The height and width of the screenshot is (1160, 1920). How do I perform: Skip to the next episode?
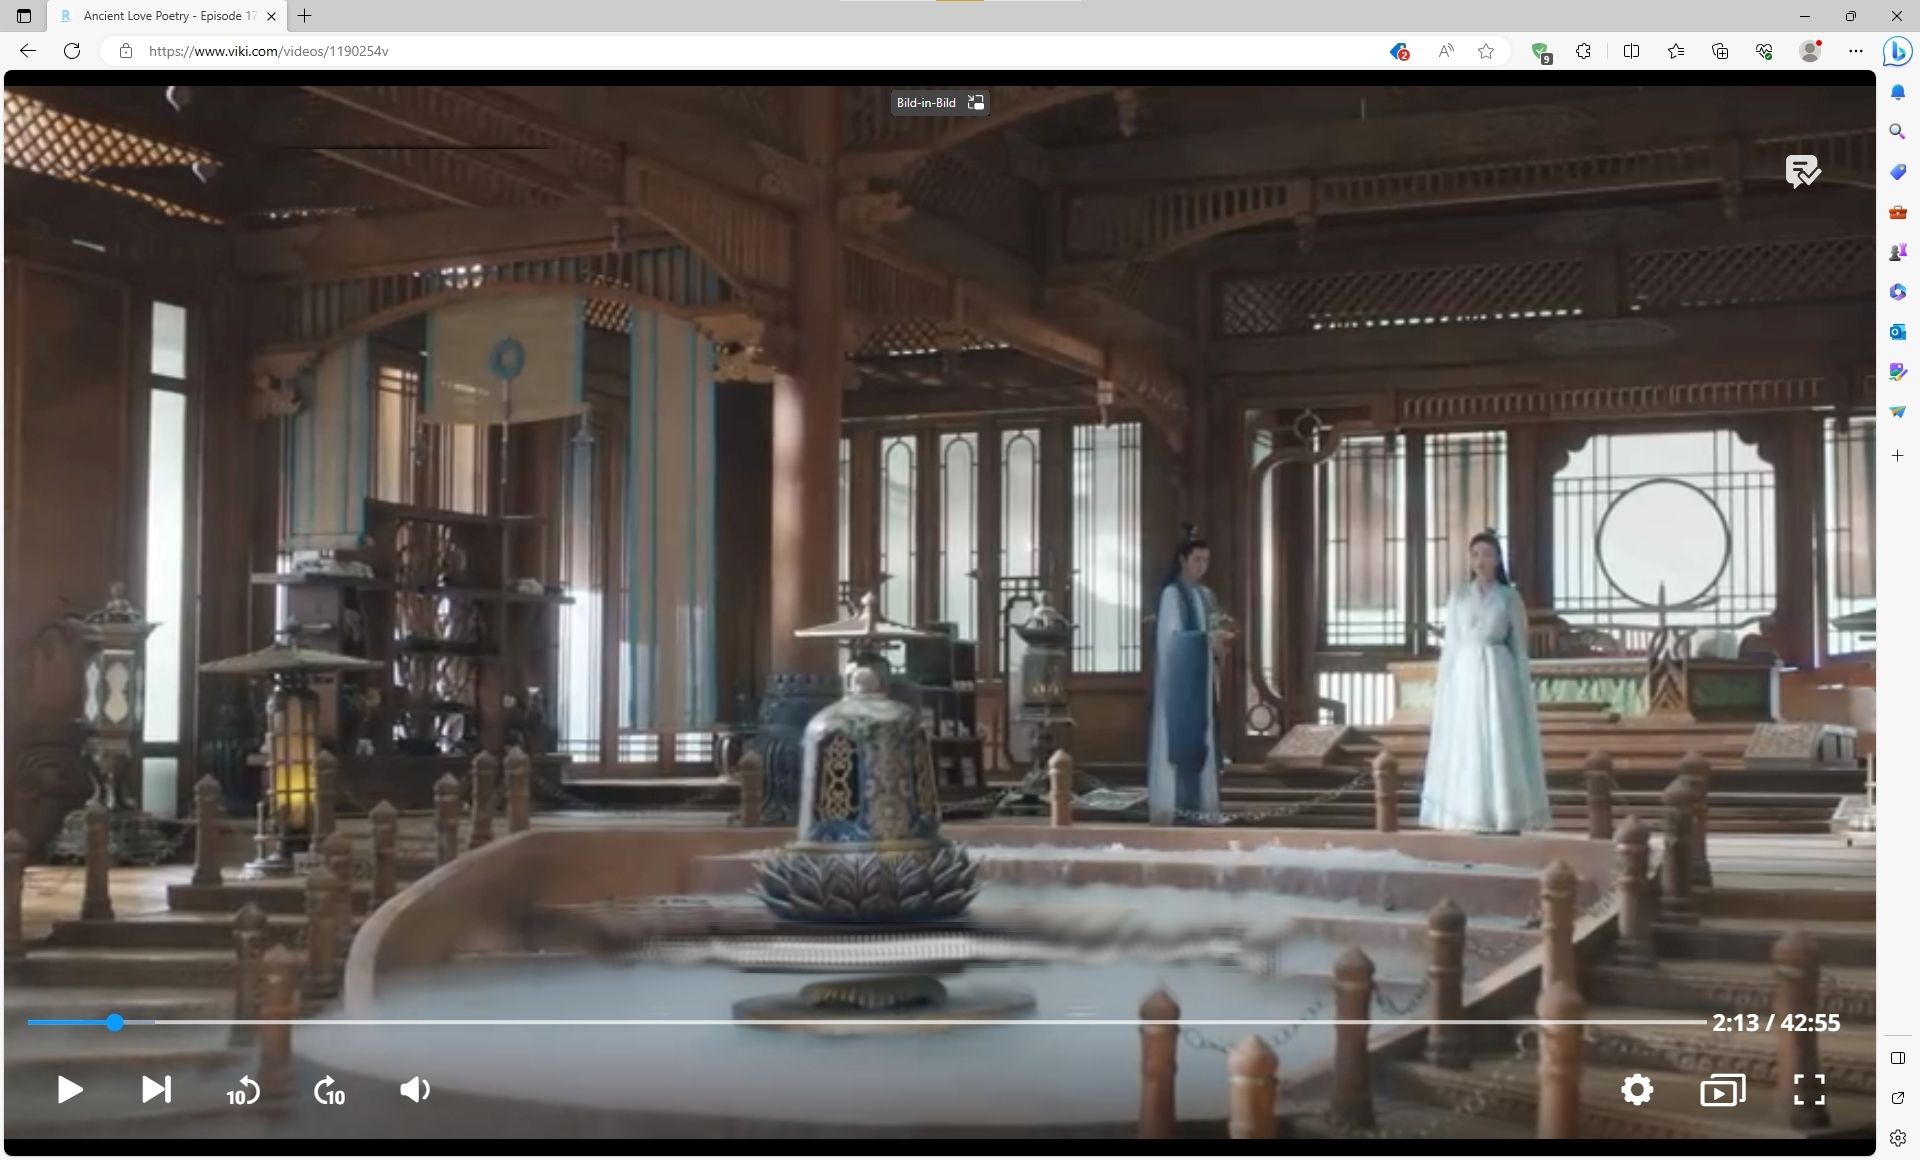click(x=156, y=1089)
